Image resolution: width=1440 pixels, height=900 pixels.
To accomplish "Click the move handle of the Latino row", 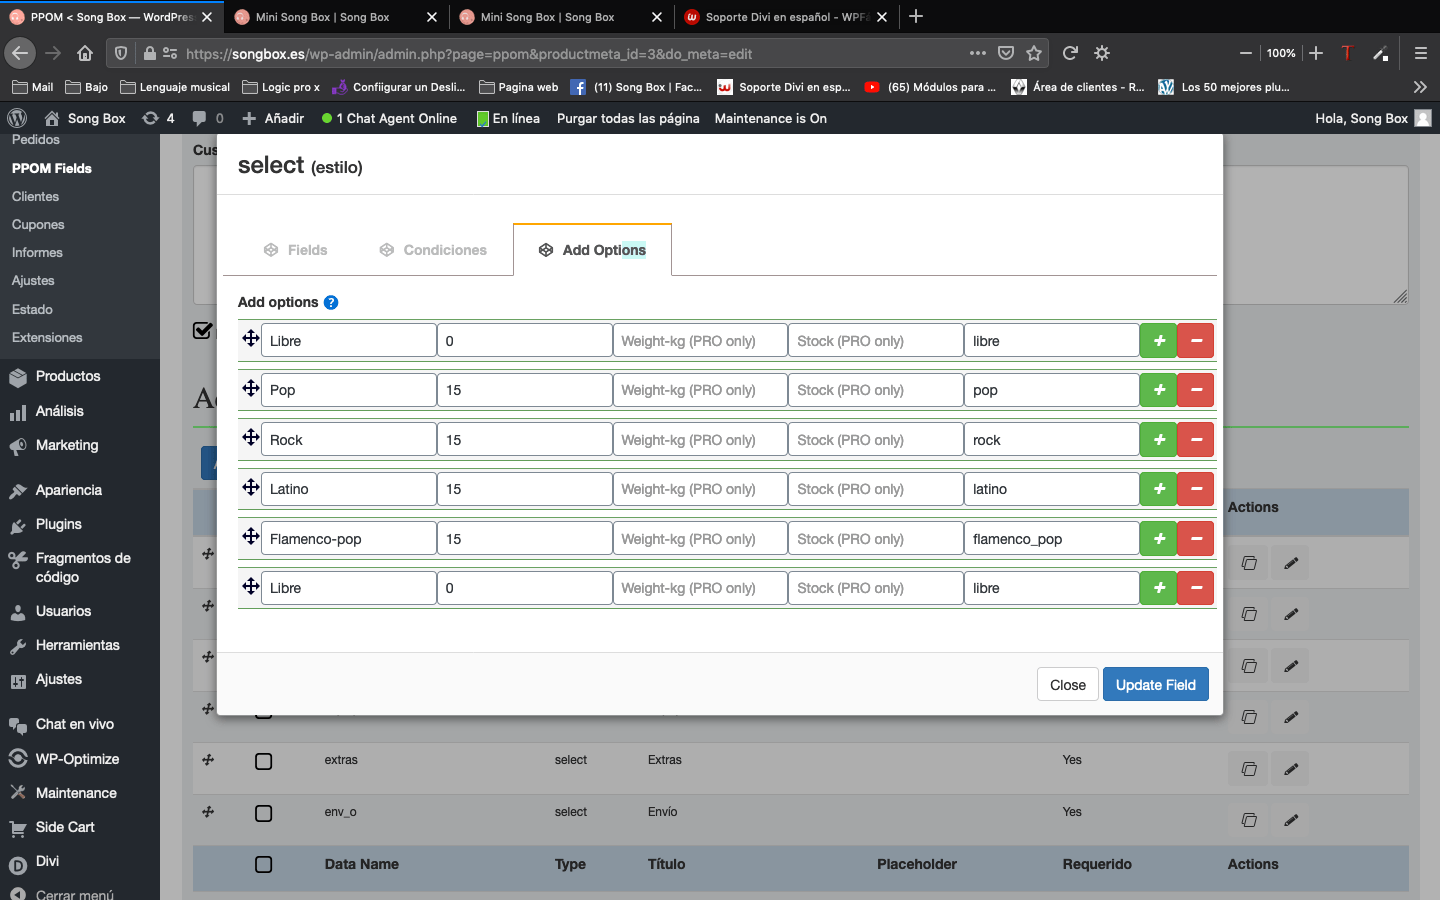I will 251,487.
